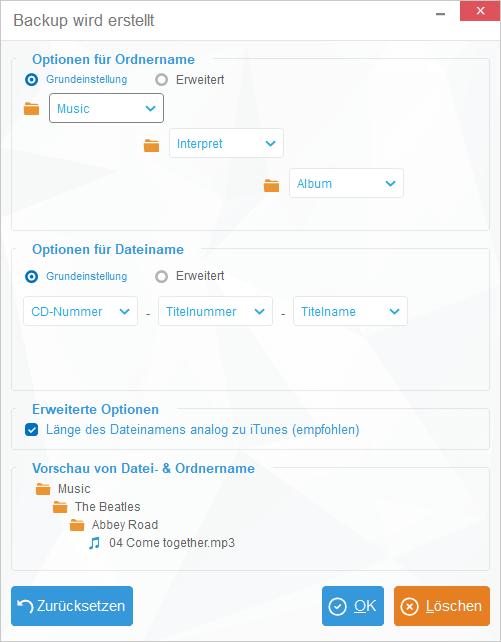Open the Music folder dropdown
The width and height of the screenshot is (501, 642).
pyautogui.click(x=106, y=108)
